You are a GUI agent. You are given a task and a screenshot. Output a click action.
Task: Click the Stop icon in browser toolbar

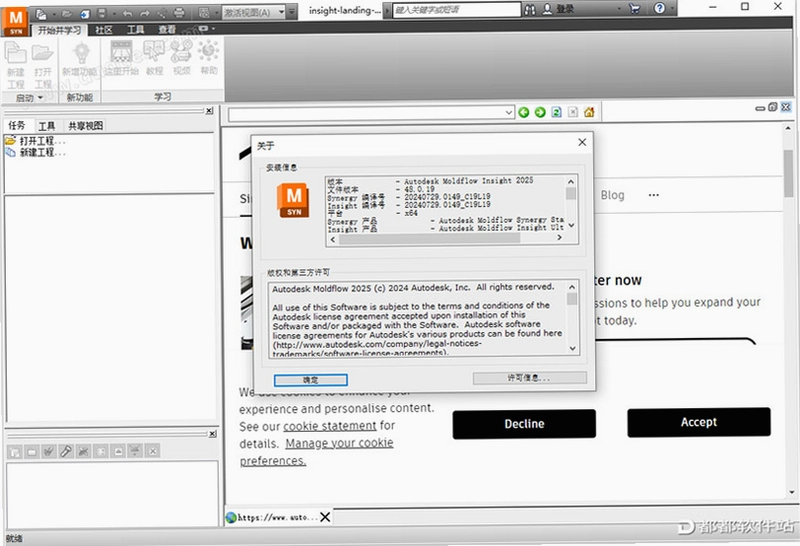pos(573,112)
